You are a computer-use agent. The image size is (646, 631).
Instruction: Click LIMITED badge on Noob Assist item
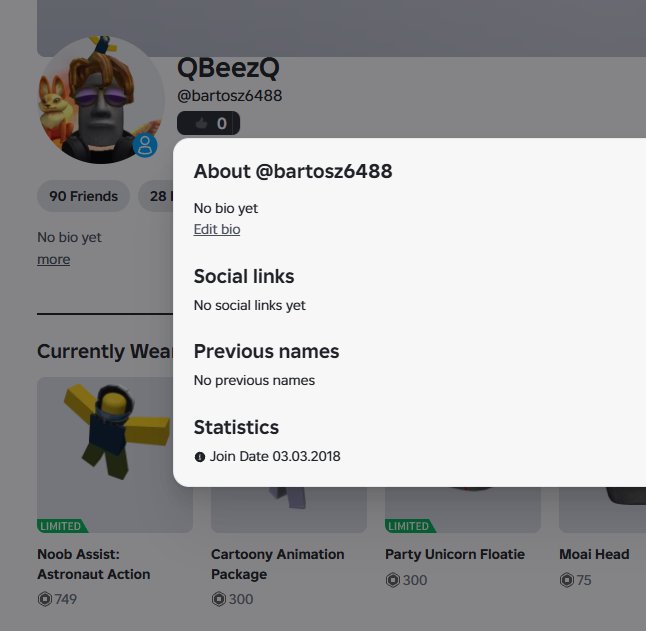[62, 526]
